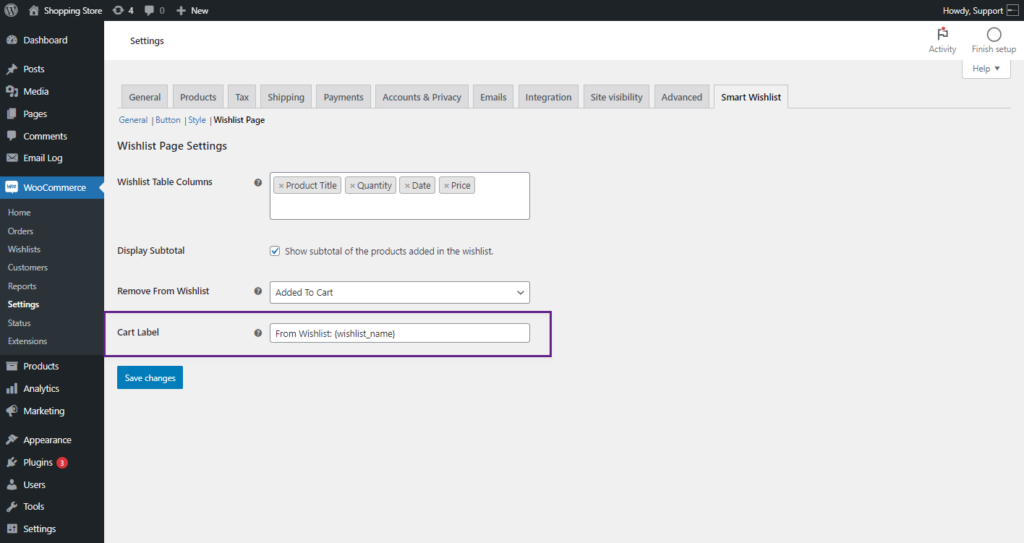This screenshot has width=1024, height=543.
Task: Click Appearance brush icon
Action: [x=12, y=440]
